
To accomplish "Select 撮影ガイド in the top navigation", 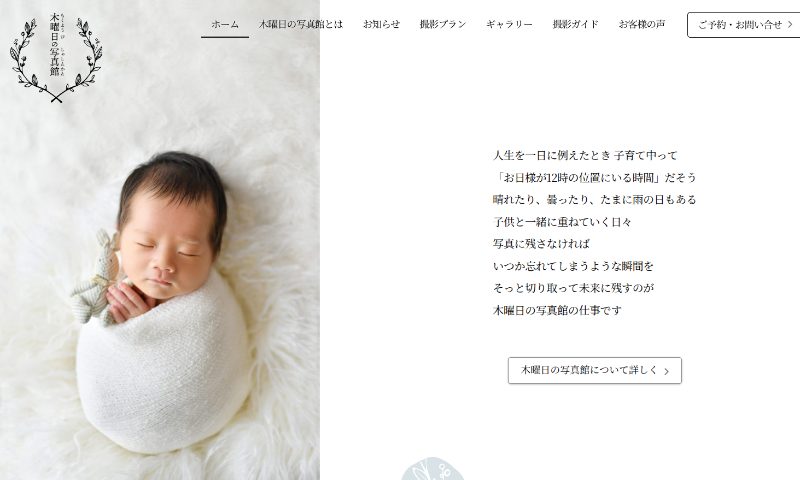I will pos(575,24).
